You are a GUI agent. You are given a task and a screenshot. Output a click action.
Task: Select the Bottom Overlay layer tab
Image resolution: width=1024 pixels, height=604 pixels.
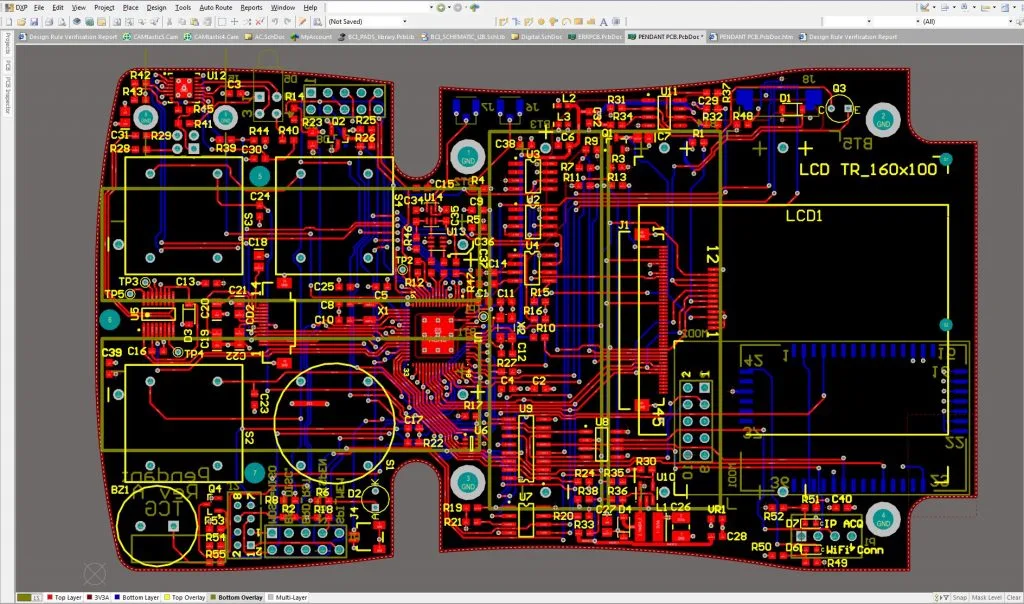point(236,597)
